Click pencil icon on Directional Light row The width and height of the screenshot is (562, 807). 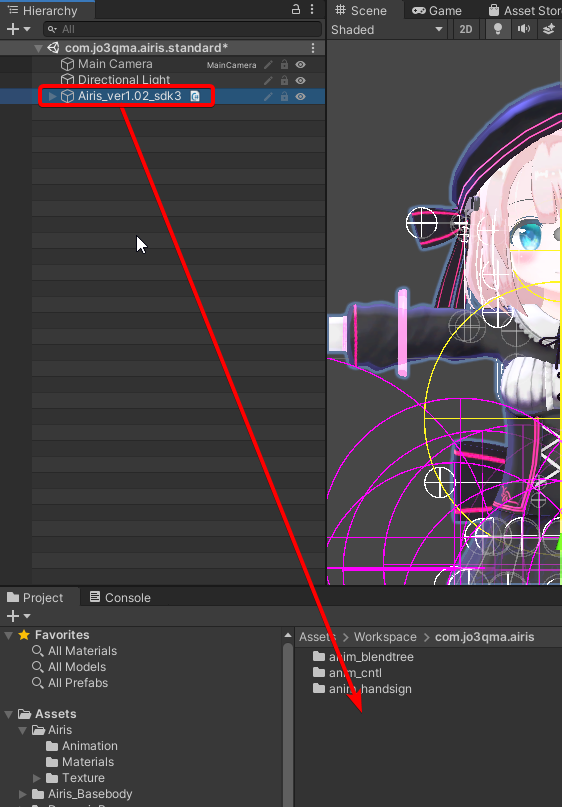(x=268, y=81)
